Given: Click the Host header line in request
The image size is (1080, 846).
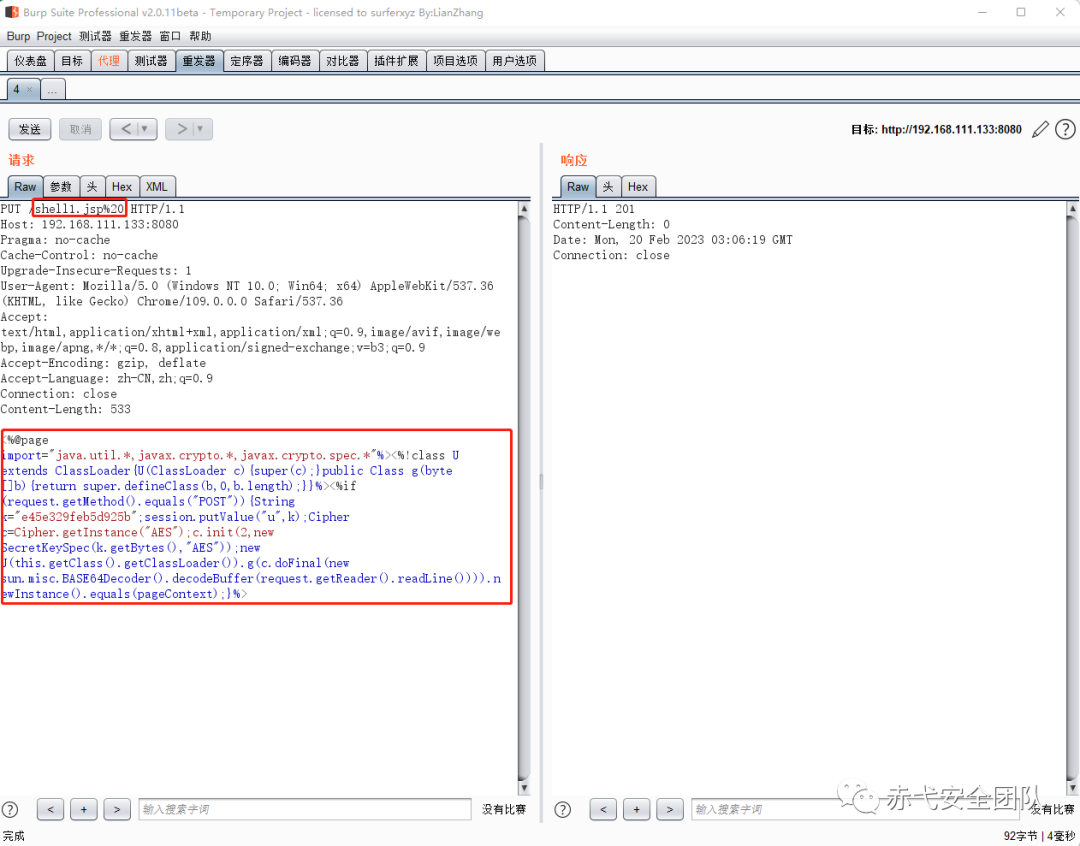Looking at the screenshot, I should click(x=90, y=225).
